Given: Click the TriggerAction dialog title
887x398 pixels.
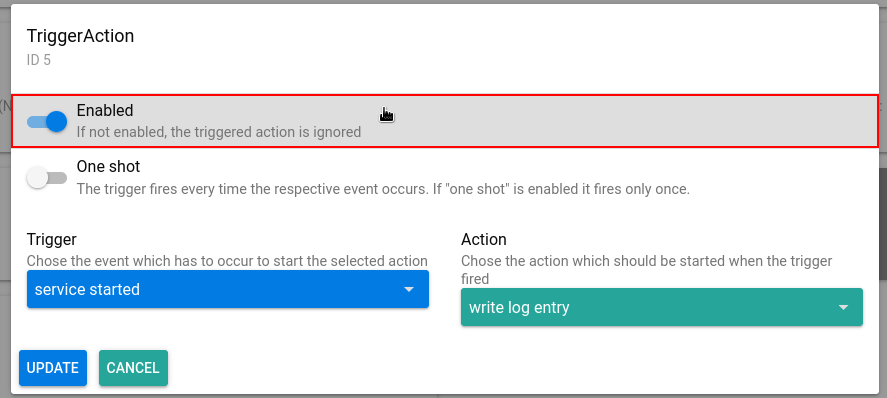Looking at the screenshot, I should click(x=80, y=36).
